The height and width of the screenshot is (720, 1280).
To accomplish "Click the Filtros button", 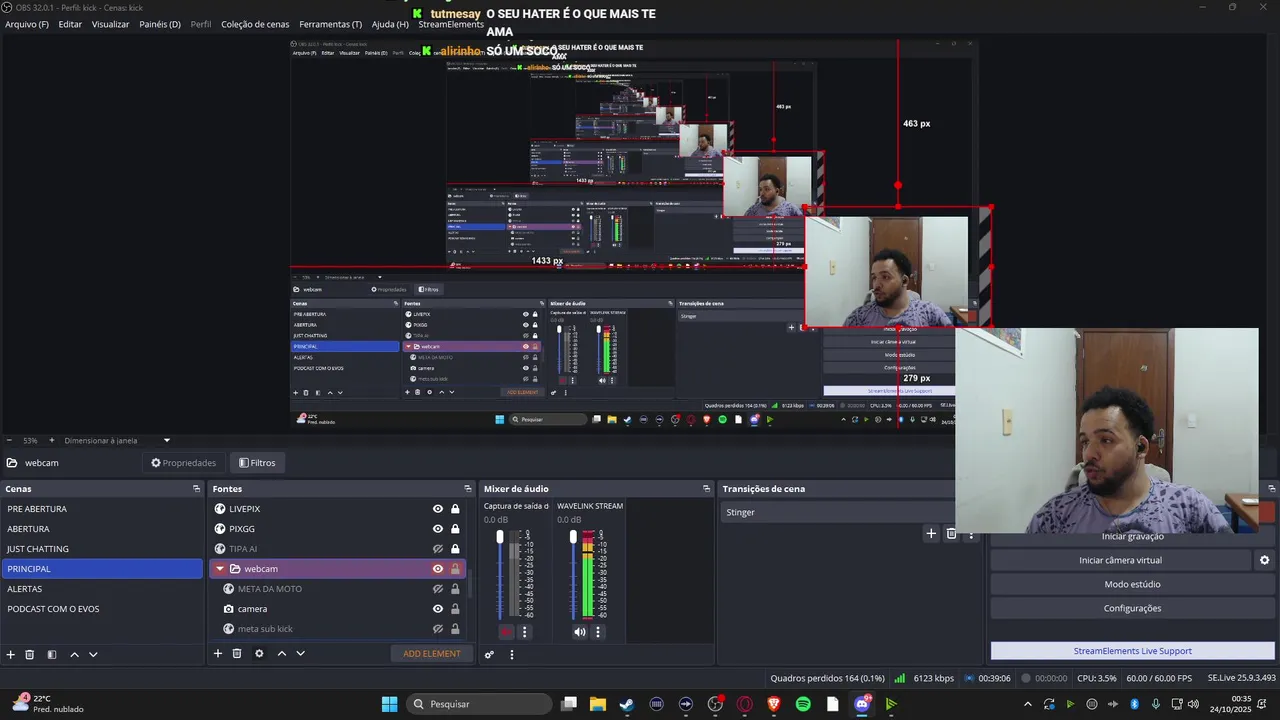I will tap(257, 463).
